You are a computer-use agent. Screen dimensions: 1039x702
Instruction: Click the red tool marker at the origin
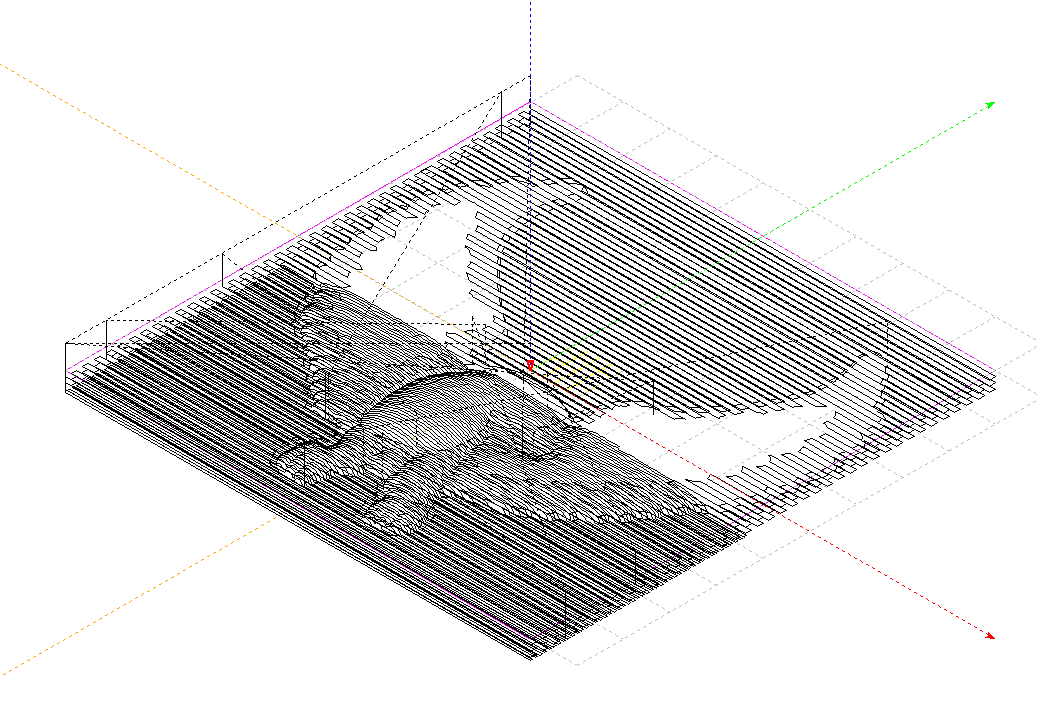tap(530, 365)
